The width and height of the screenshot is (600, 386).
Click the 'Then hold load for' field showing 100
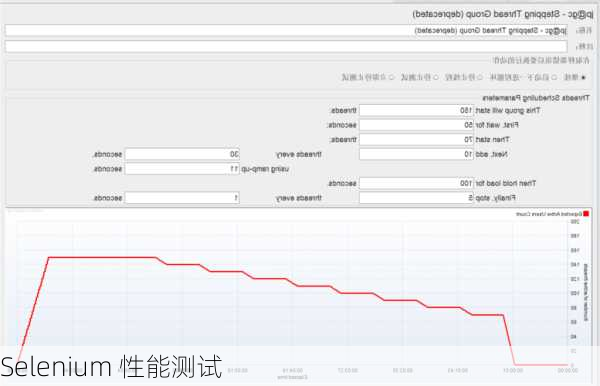tap(416, 183)
